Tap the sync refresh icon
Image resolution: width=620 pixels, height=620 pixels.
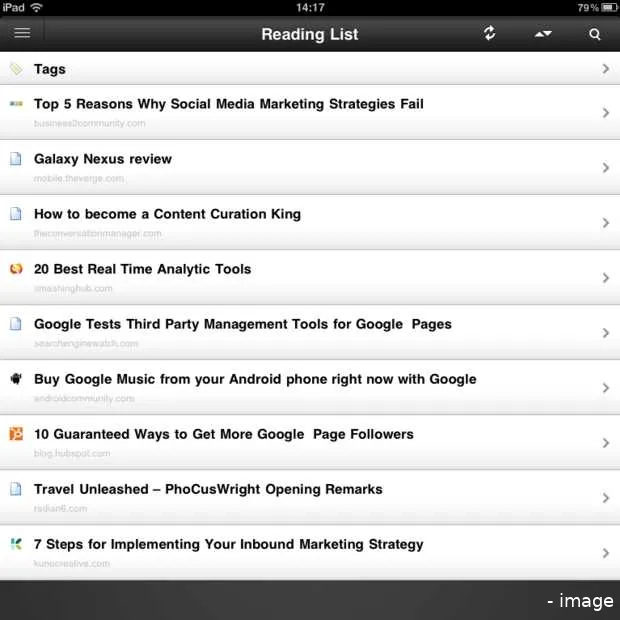[x=489, y=33]
